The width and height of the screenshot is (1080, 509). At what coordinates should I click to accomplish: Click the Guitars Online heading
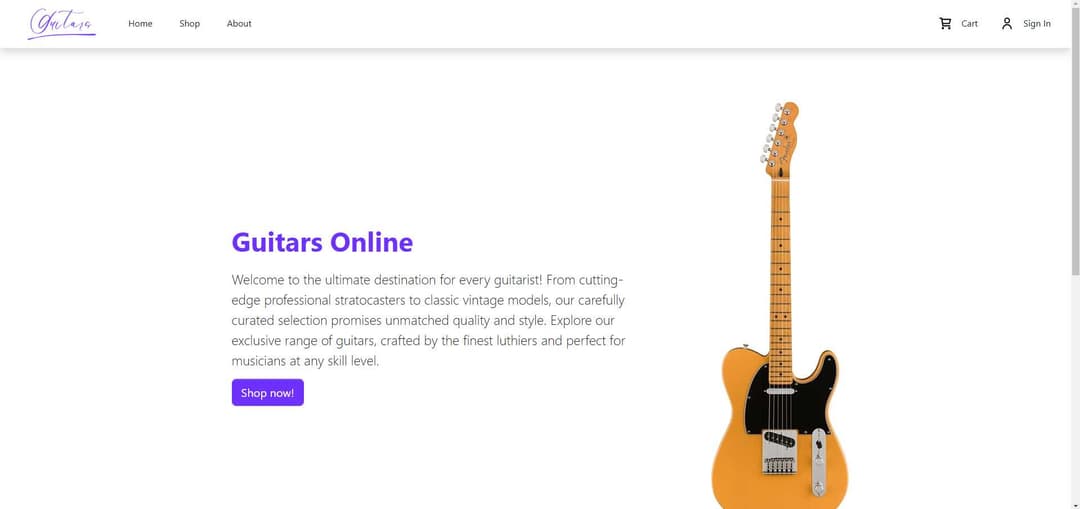(x=322, y=242)
